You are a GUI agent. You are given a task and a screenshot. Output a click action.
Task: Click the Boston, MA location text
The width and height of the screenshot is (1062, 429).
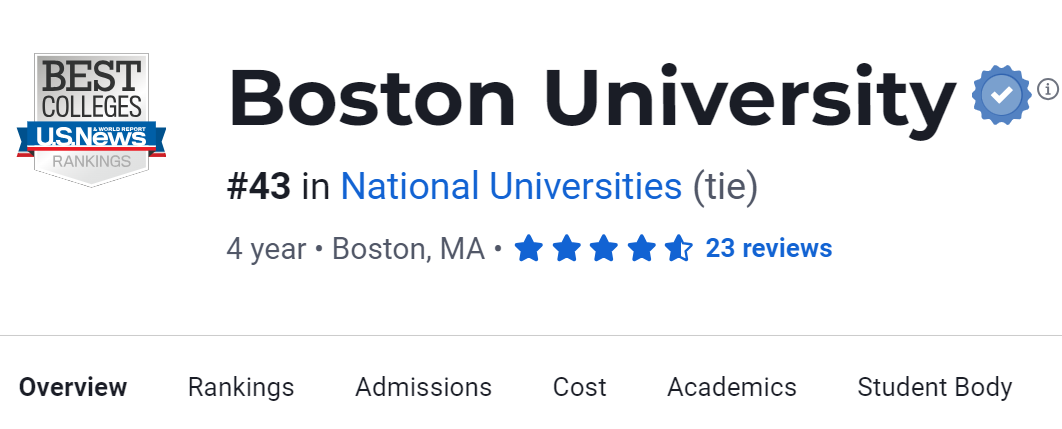point(408,248)
